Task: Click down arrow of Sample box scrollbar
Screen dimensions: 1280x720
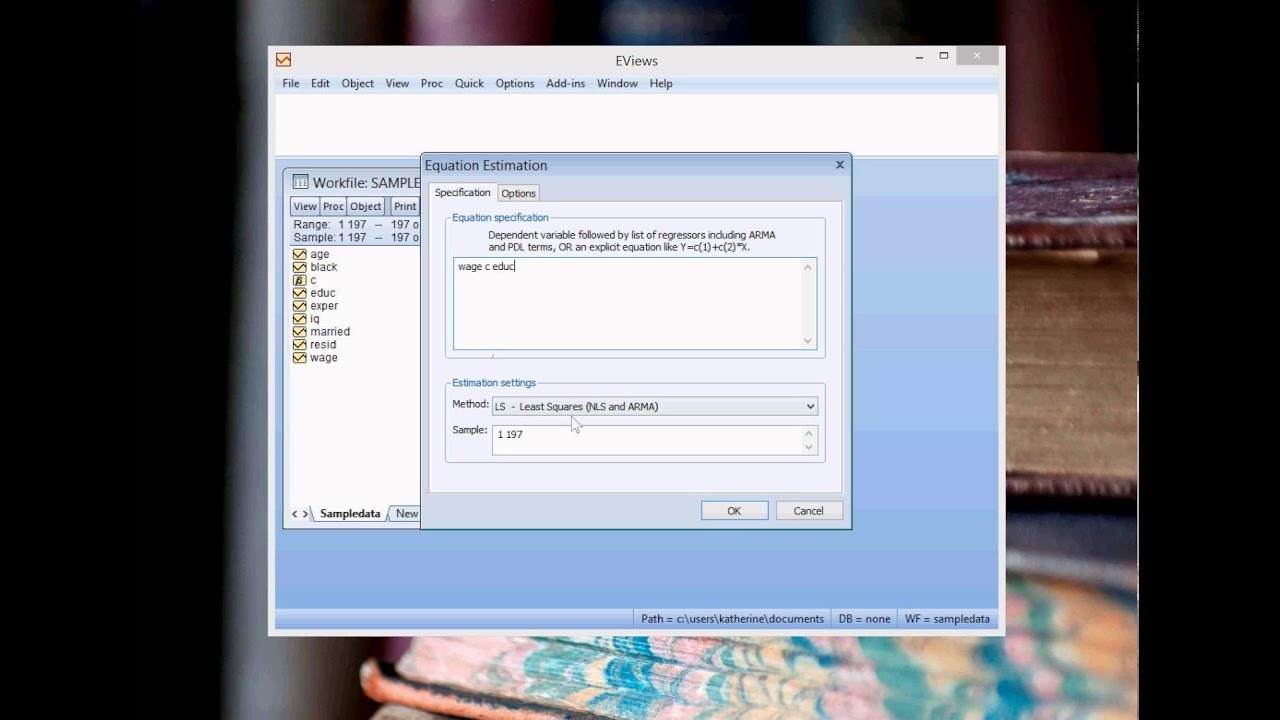Action: point(809,447)
